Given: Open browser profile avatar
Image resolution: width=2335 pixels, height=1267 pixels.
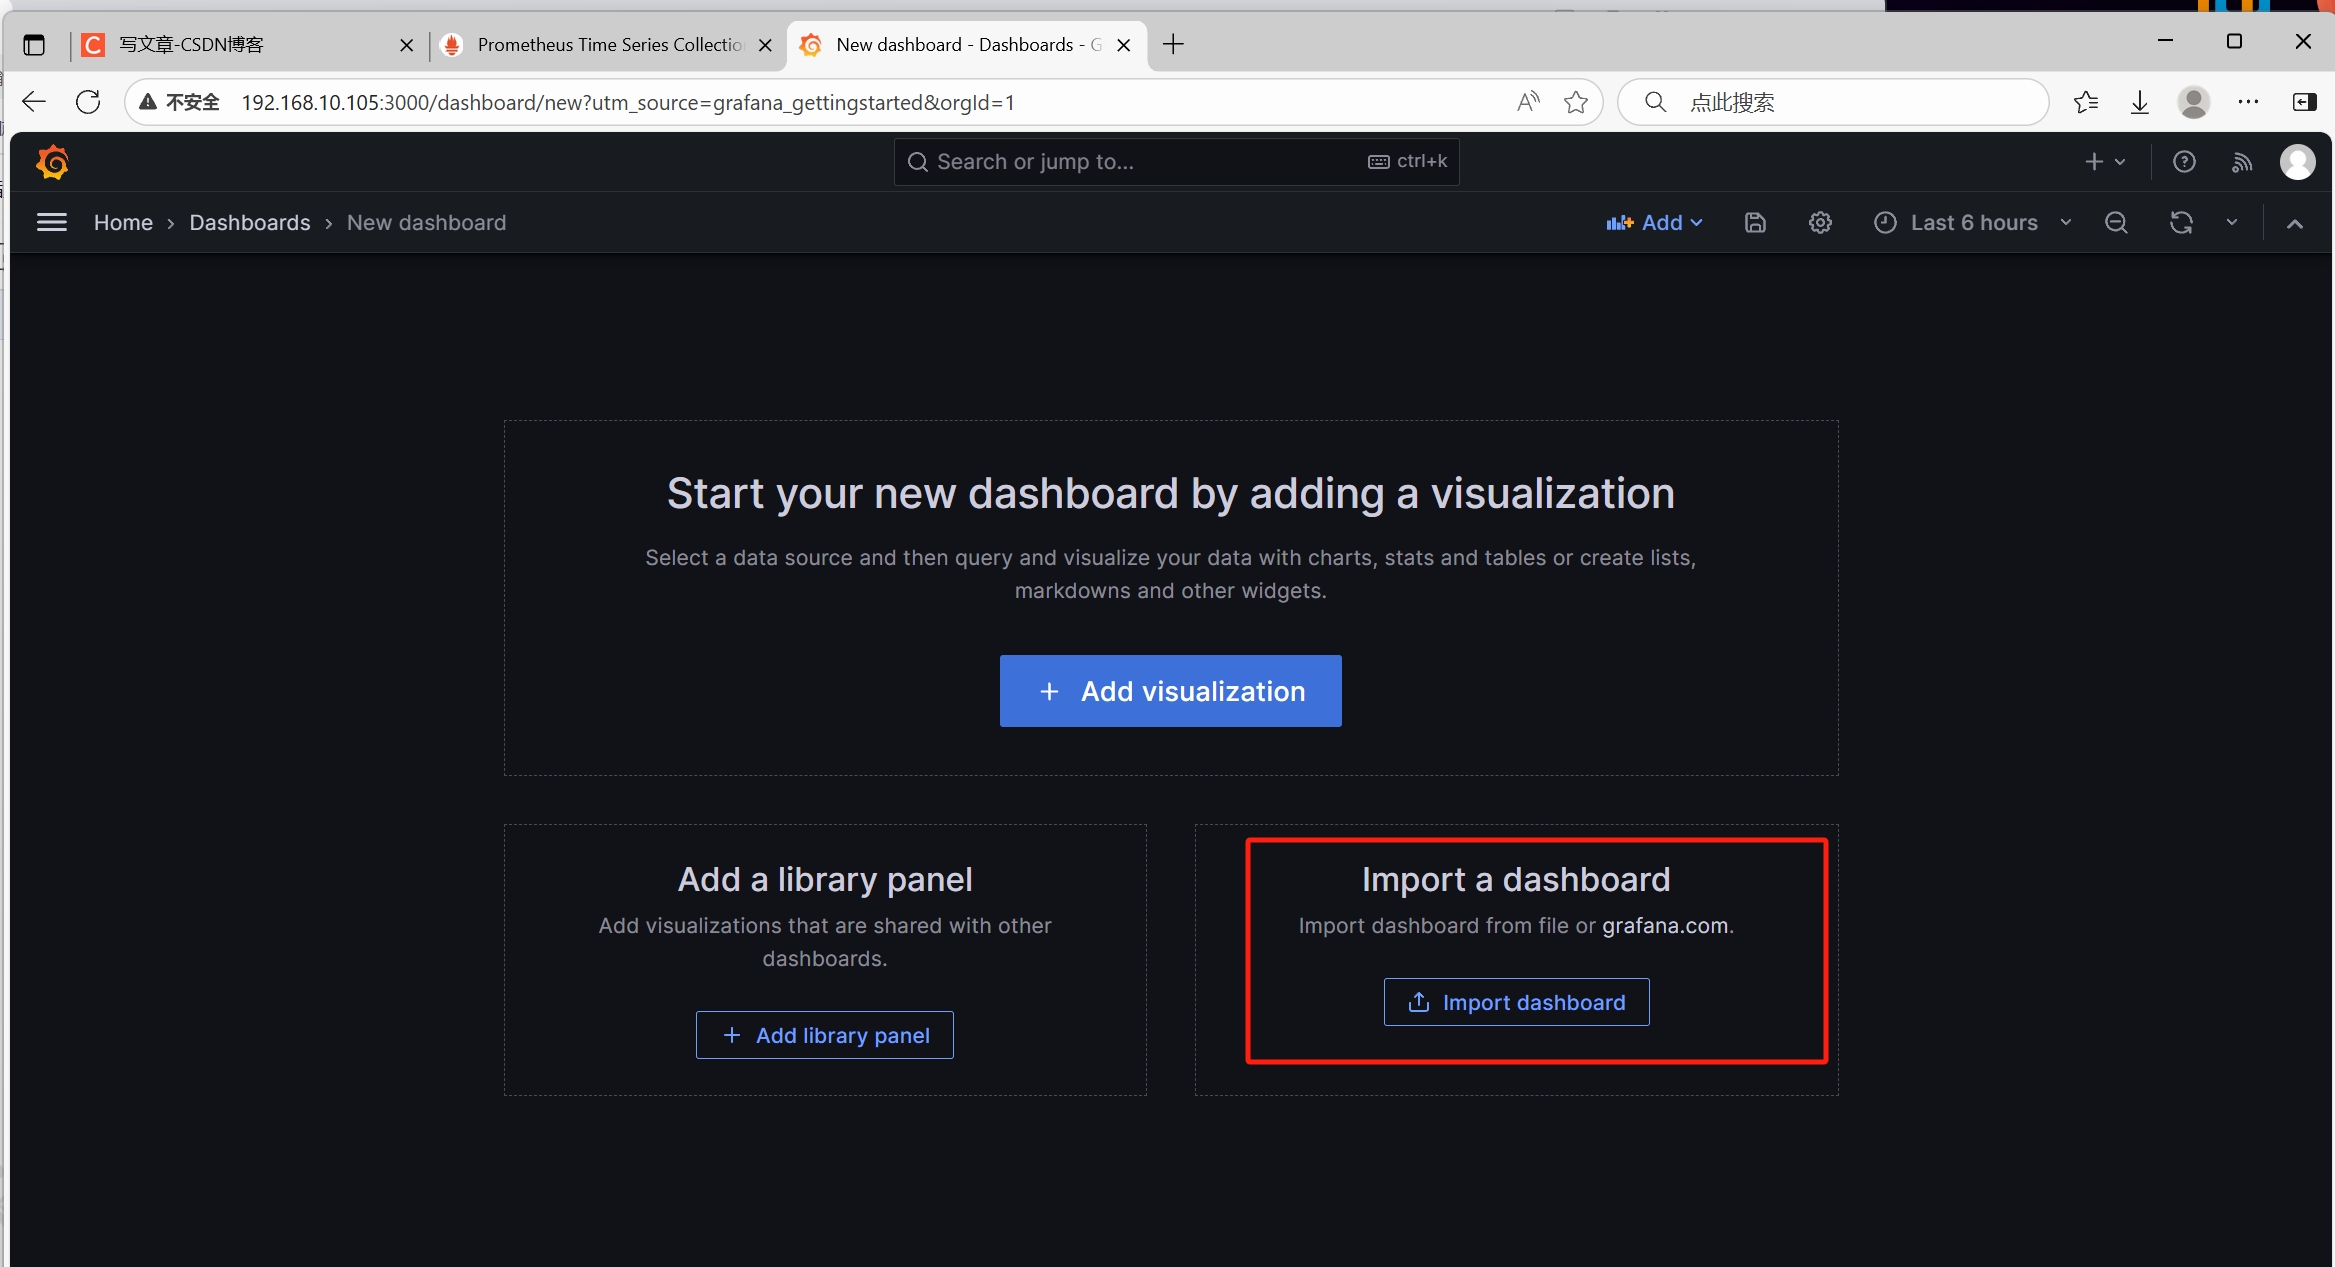Looking at the screenshot, I should click(x=2194, y=102).
